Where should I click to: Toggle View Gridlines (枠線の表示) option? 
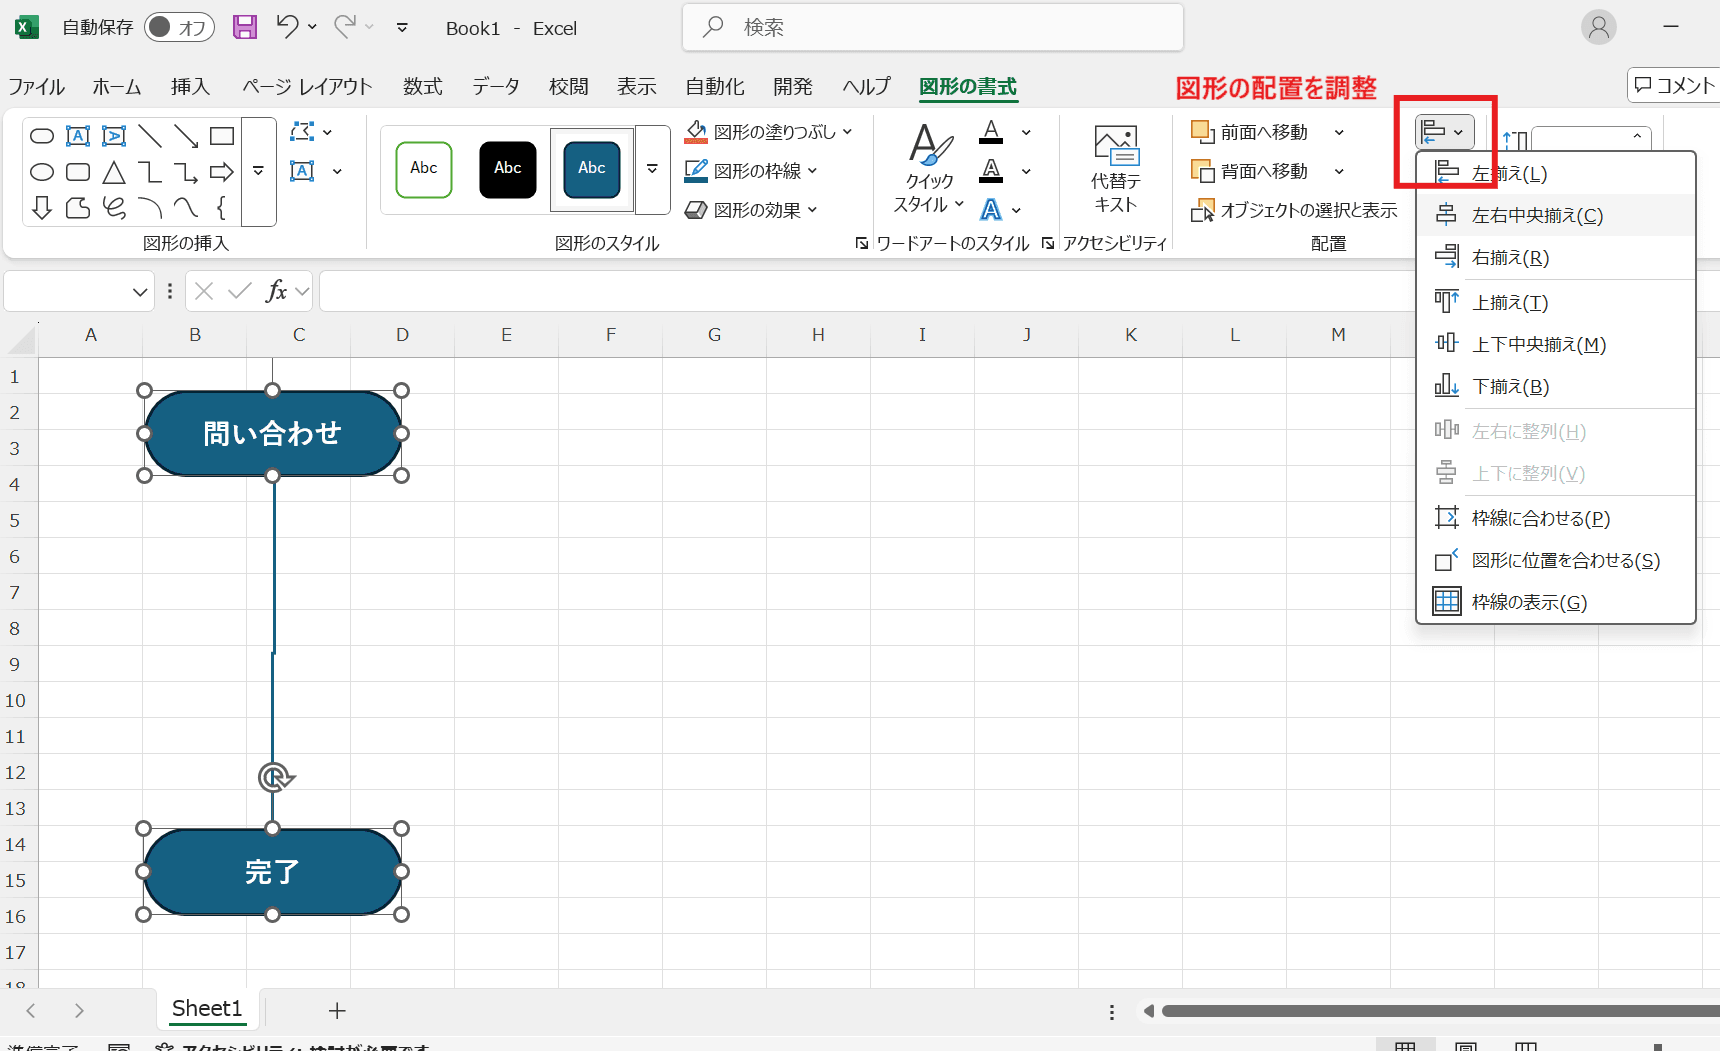(x=1528, y=602)
